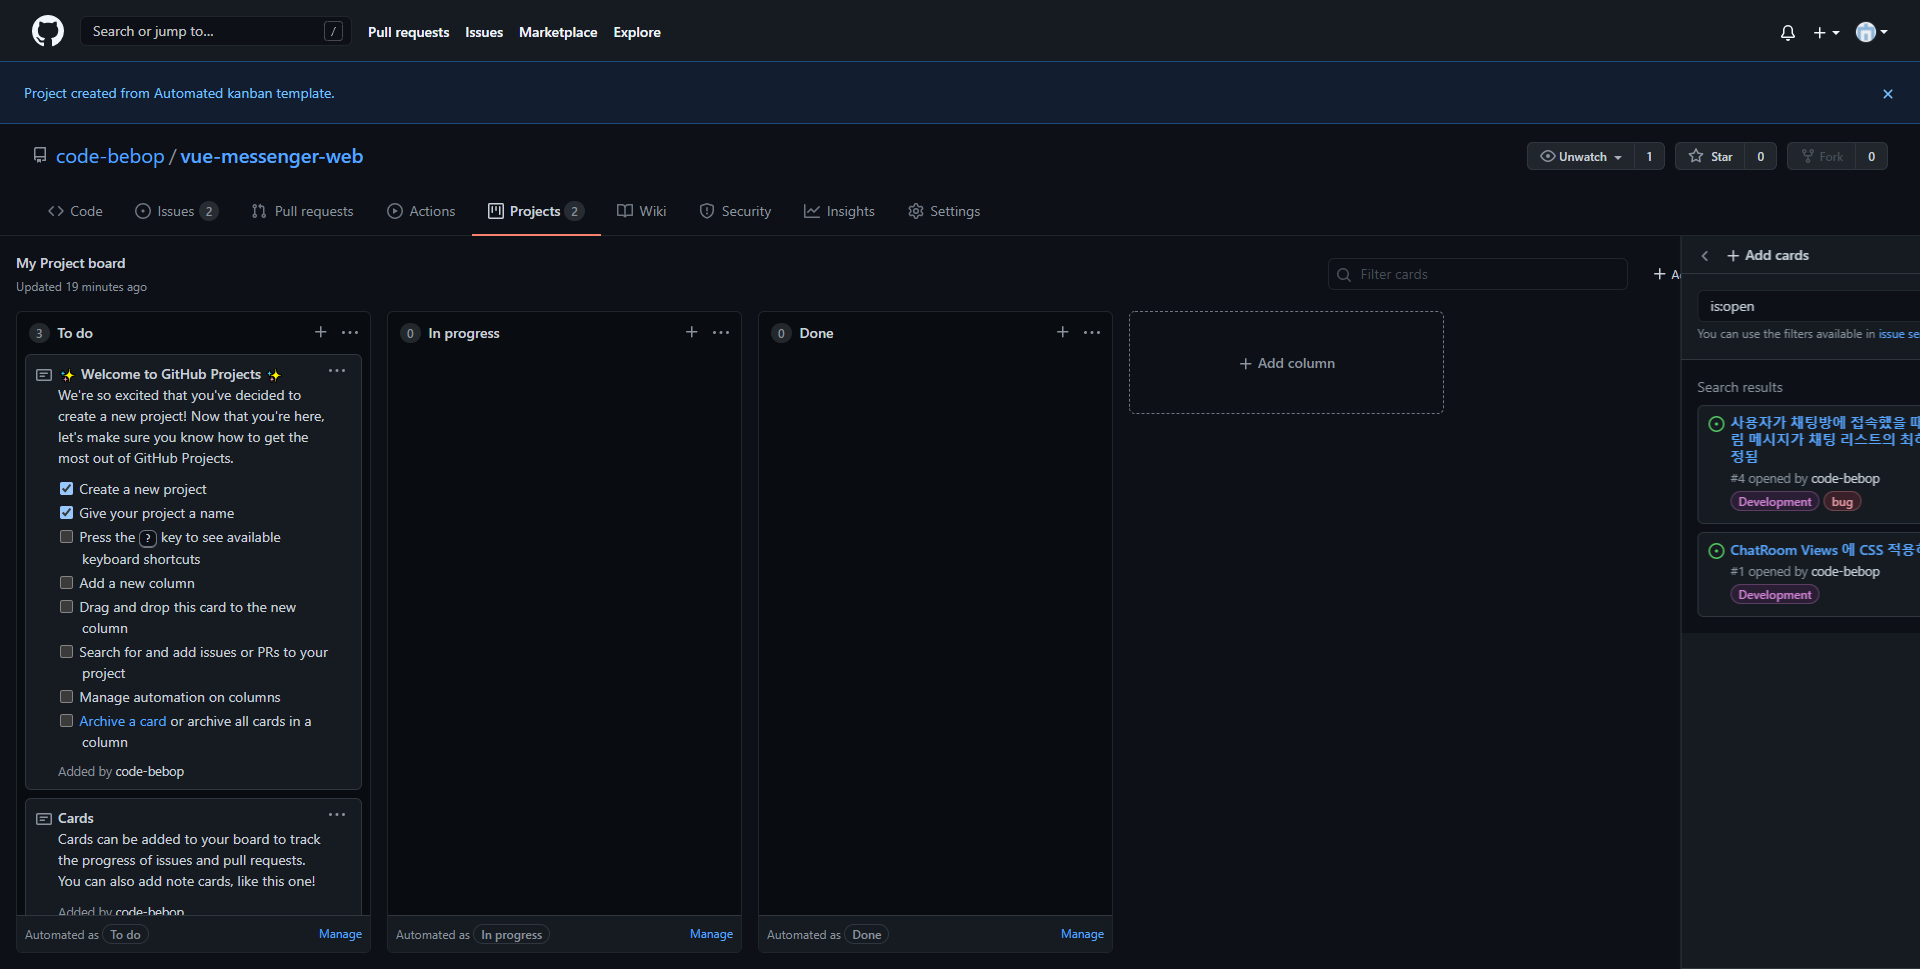Image resolution: width=1920 pixels, height=969 pixels.
Task: Open the notifications bell
Action: click(1787, 32)
